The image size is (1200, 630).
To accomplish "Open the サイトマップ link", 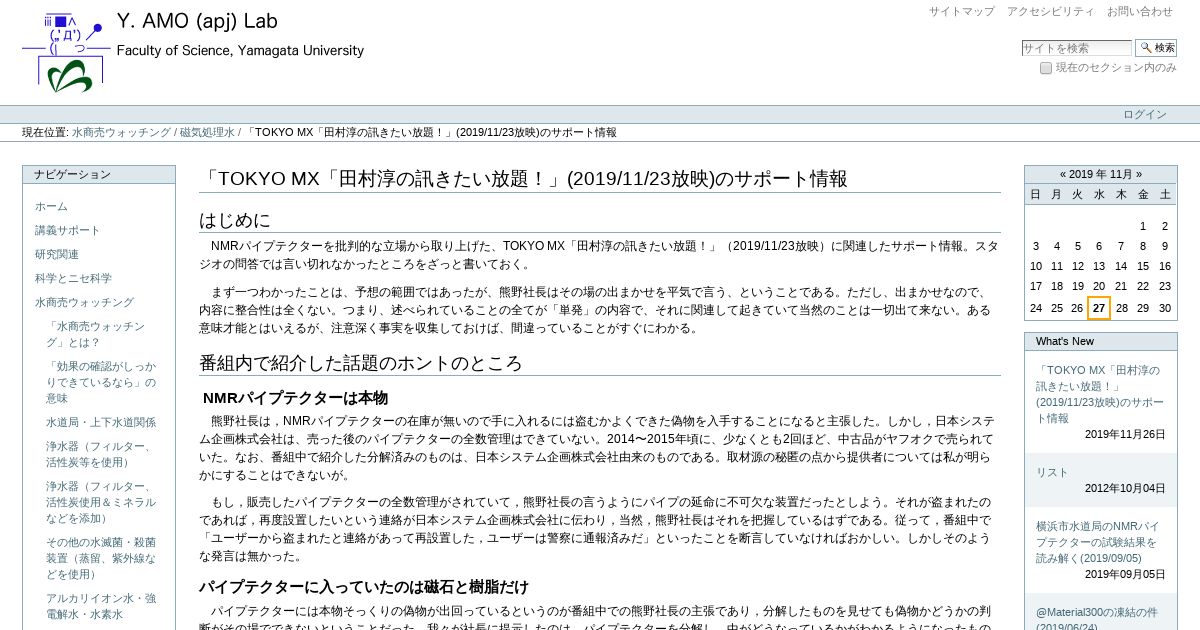I will (961, 12).
